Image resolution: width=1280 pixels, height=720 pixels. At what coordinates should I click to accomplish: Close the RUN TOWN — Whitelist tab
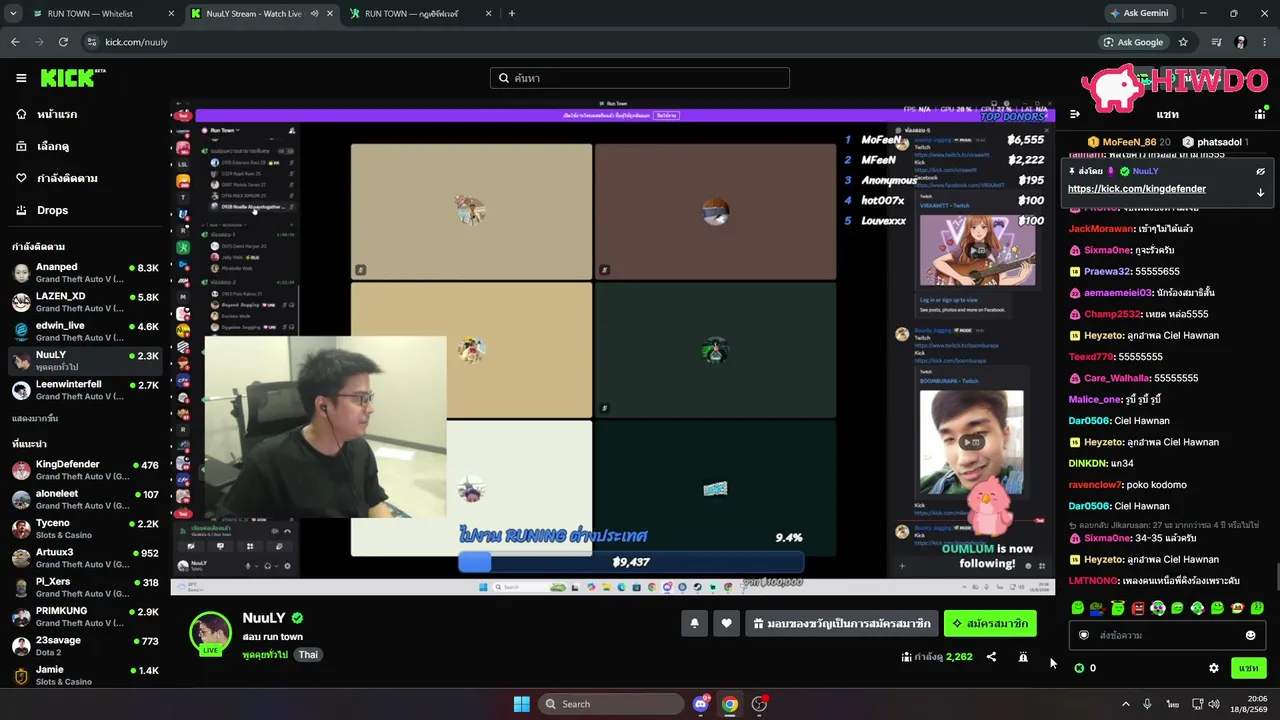point(171,14)
